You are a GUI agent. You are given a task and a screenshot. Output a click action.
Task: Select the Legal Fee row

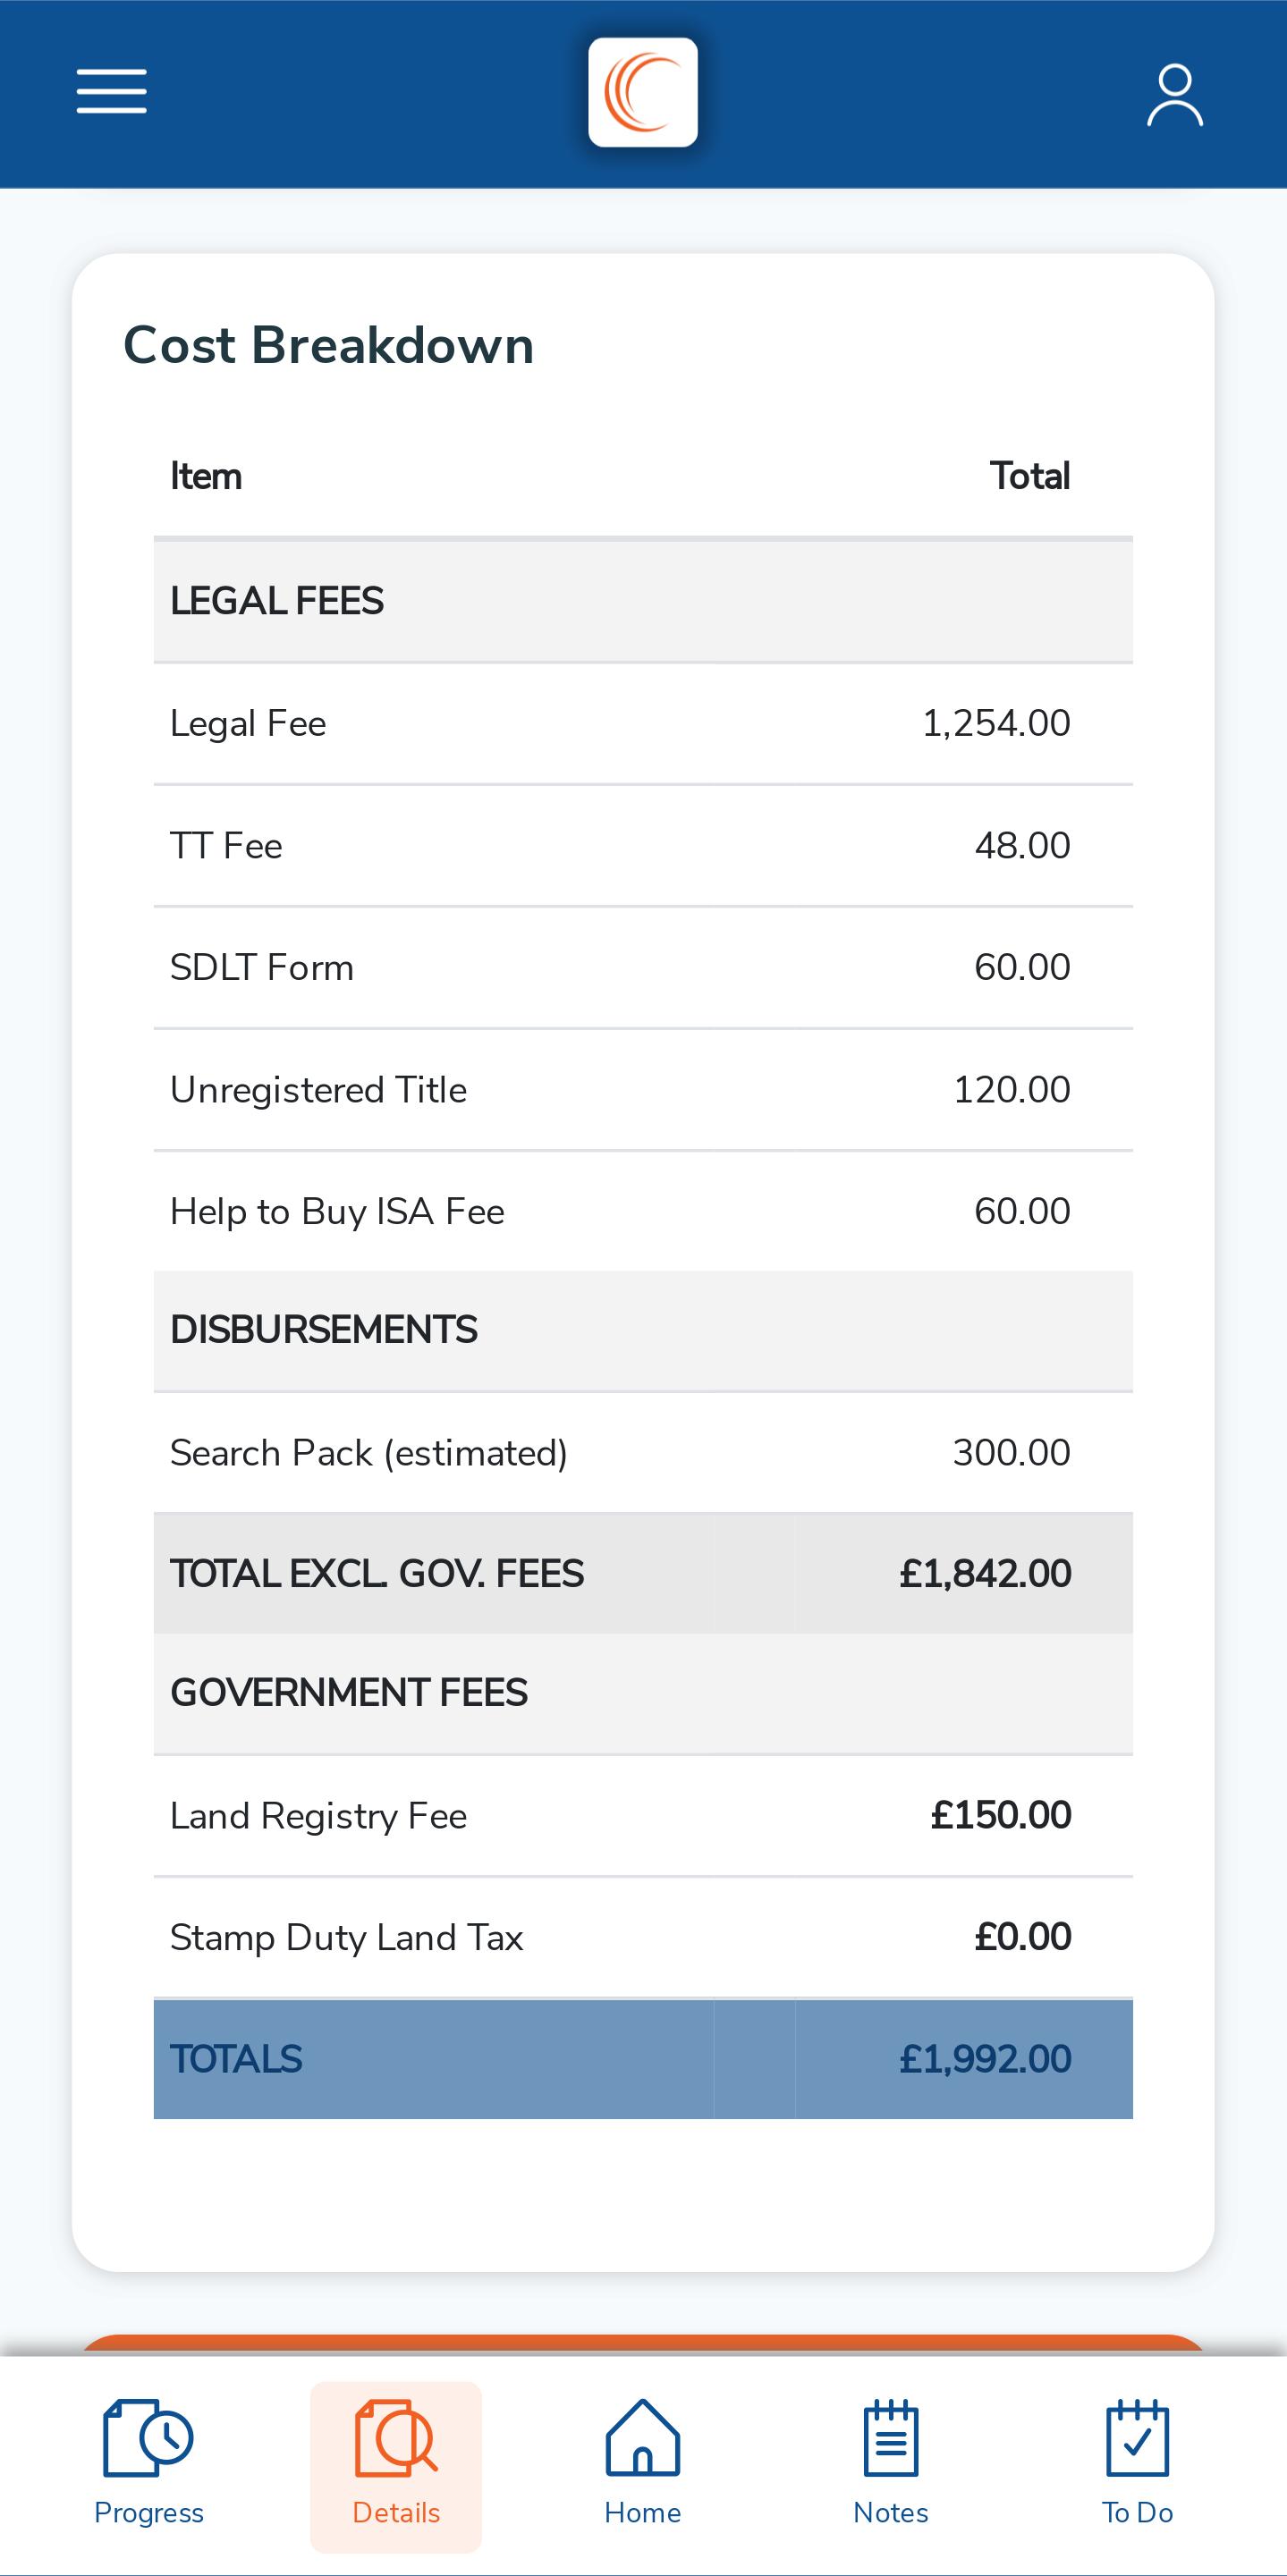pos(643,724)
